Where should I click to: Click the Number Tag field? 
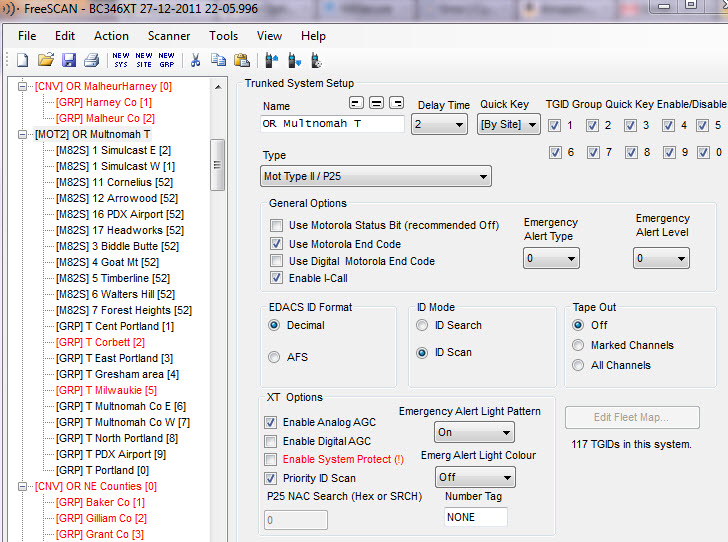pyautogui.click(x=475, y=517)
